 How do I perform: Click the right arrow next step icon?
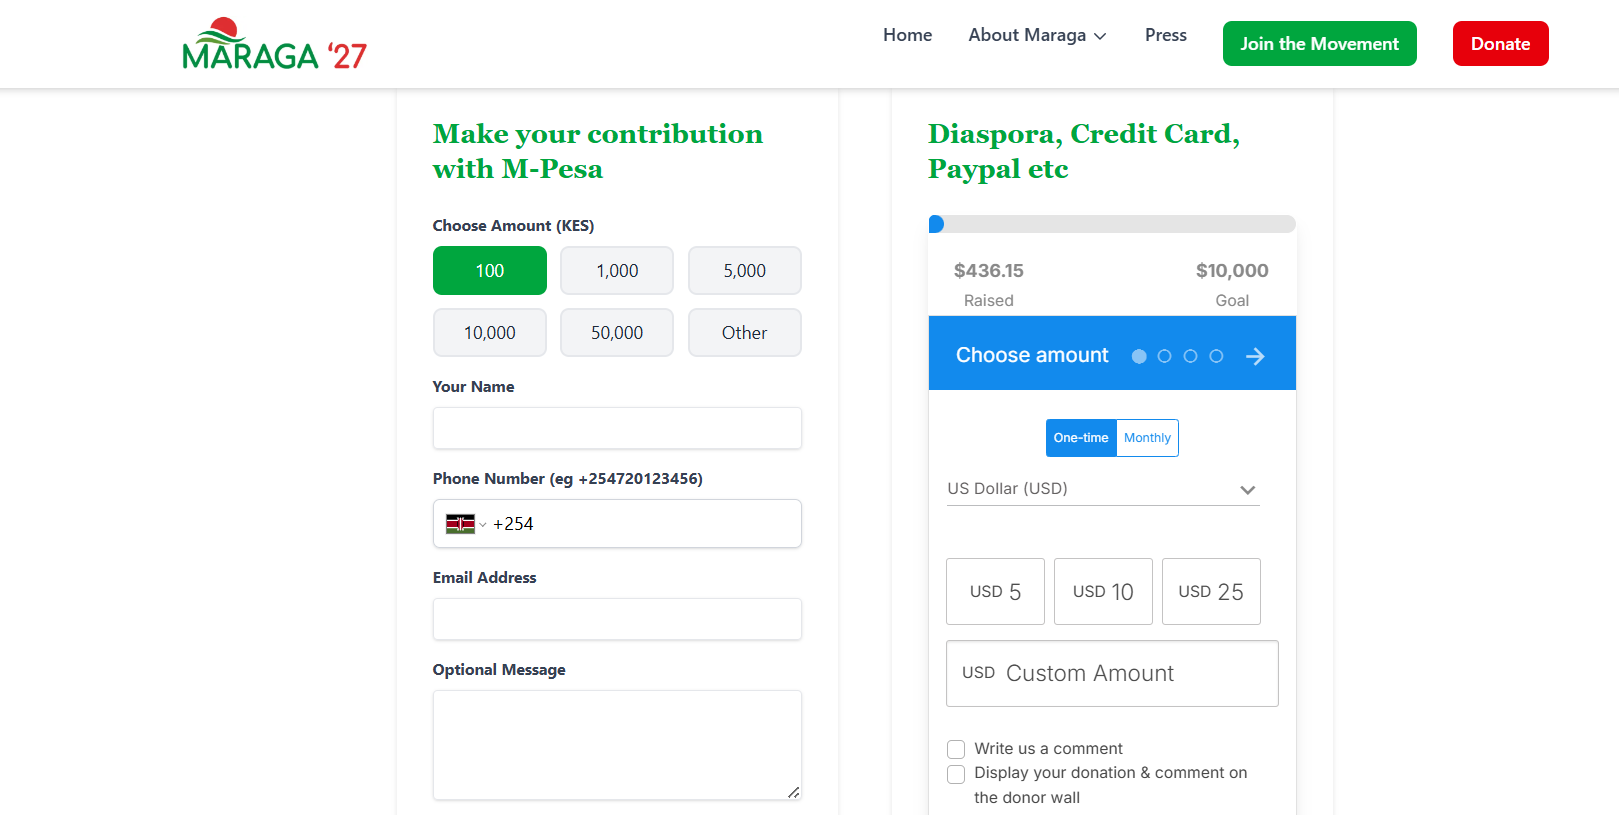click(x=1255, y=356)
